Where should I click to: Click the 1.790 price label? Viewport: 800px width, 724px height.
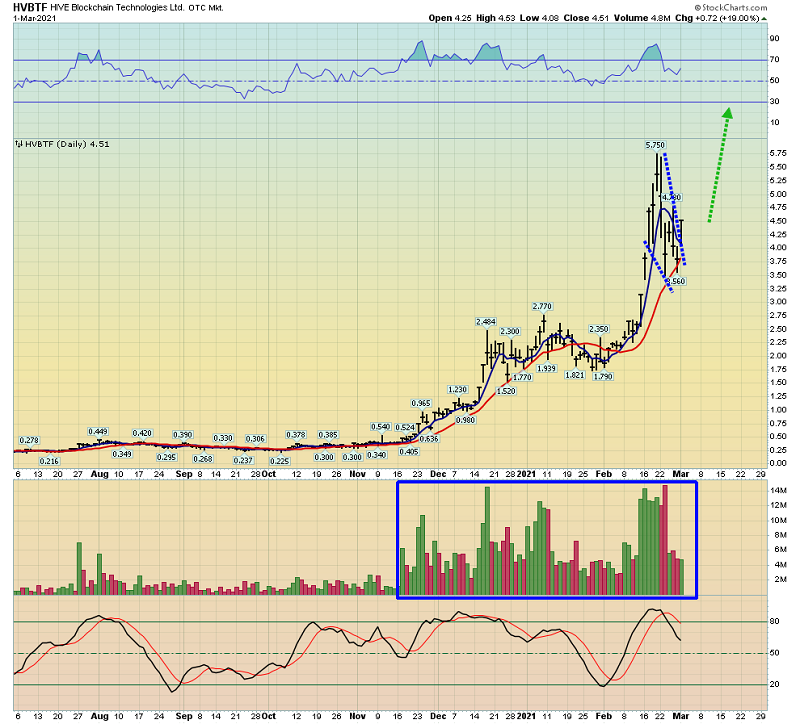[x=603, y=377]
